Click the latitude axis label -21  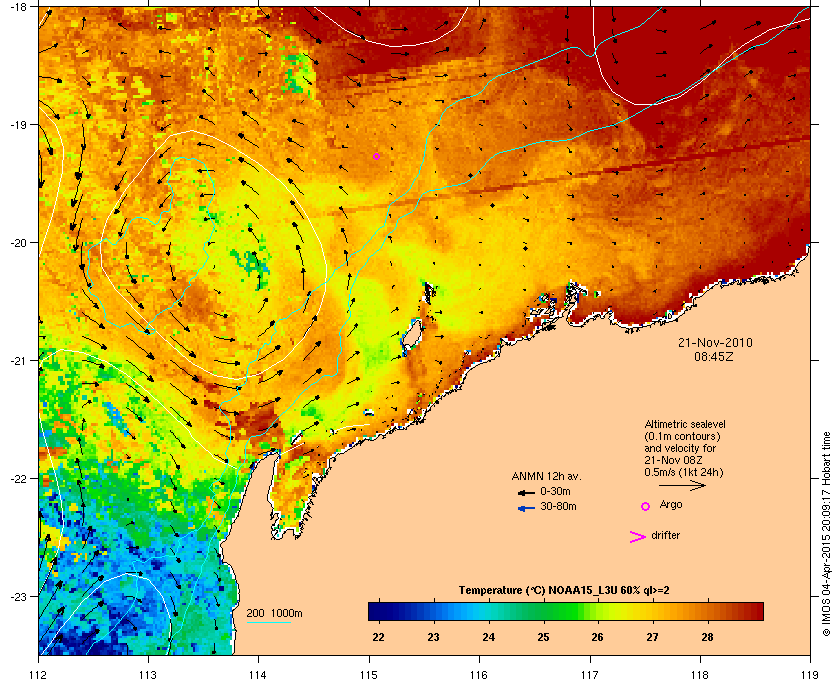tap(19, 361)
